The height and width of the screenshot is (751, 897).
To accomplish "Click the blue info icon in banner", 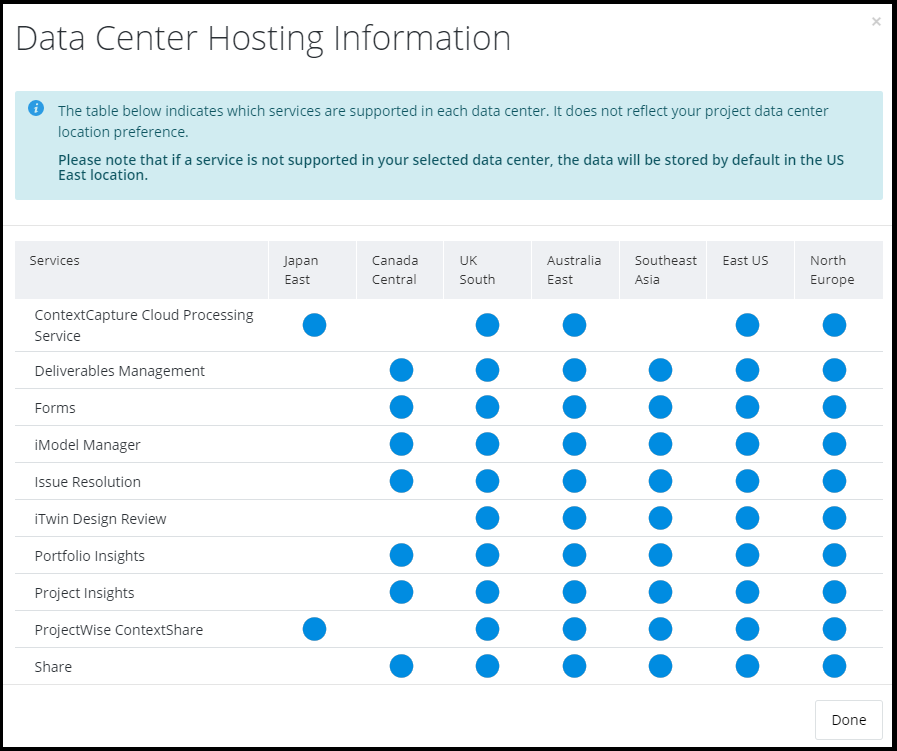I will coord(36,108).
